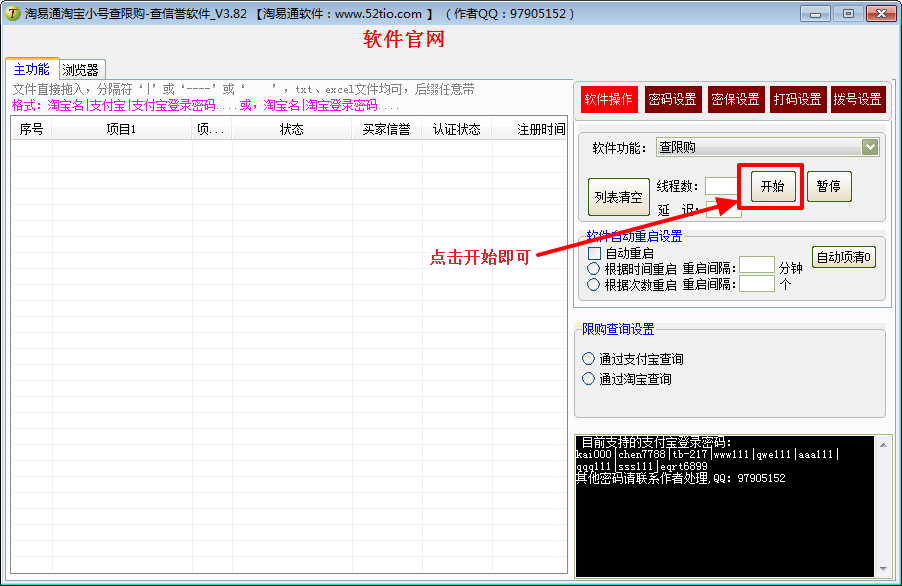The width and height of the screenshot is (902, 586).
Task: Choose 通过支付宝查询 query method
Action: pos(588,359)
